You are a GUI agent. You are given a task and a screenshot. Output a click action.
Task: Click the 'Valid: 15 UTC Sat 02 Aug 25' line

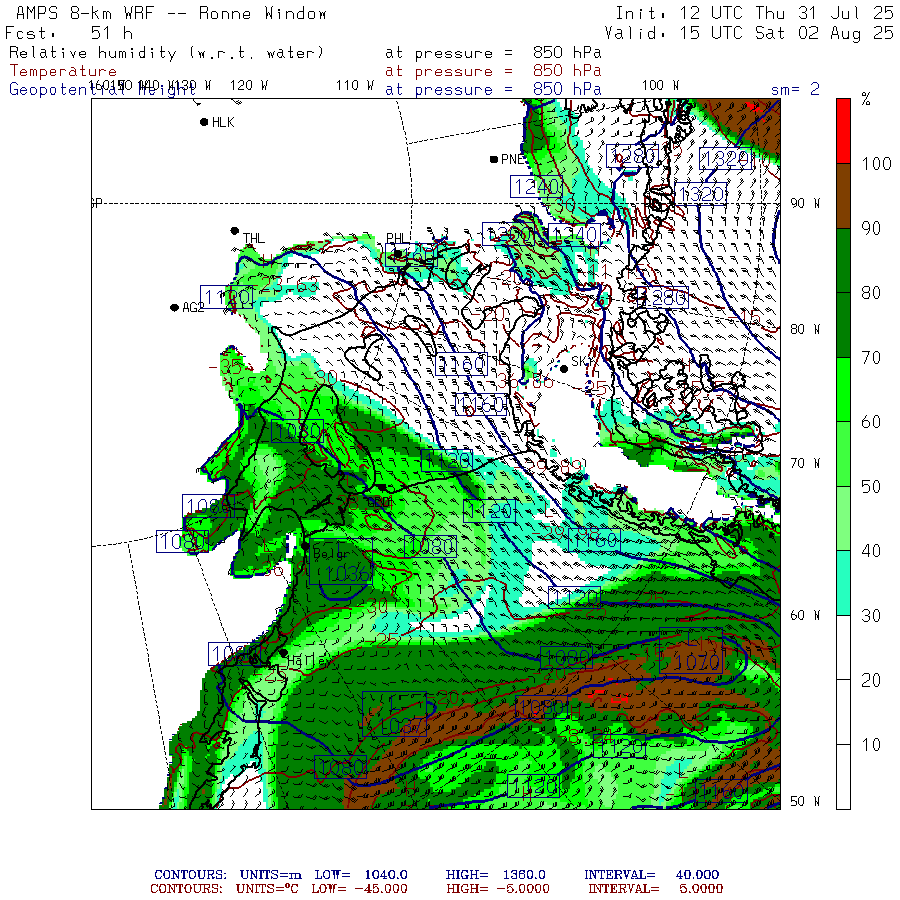pos(748,33)
